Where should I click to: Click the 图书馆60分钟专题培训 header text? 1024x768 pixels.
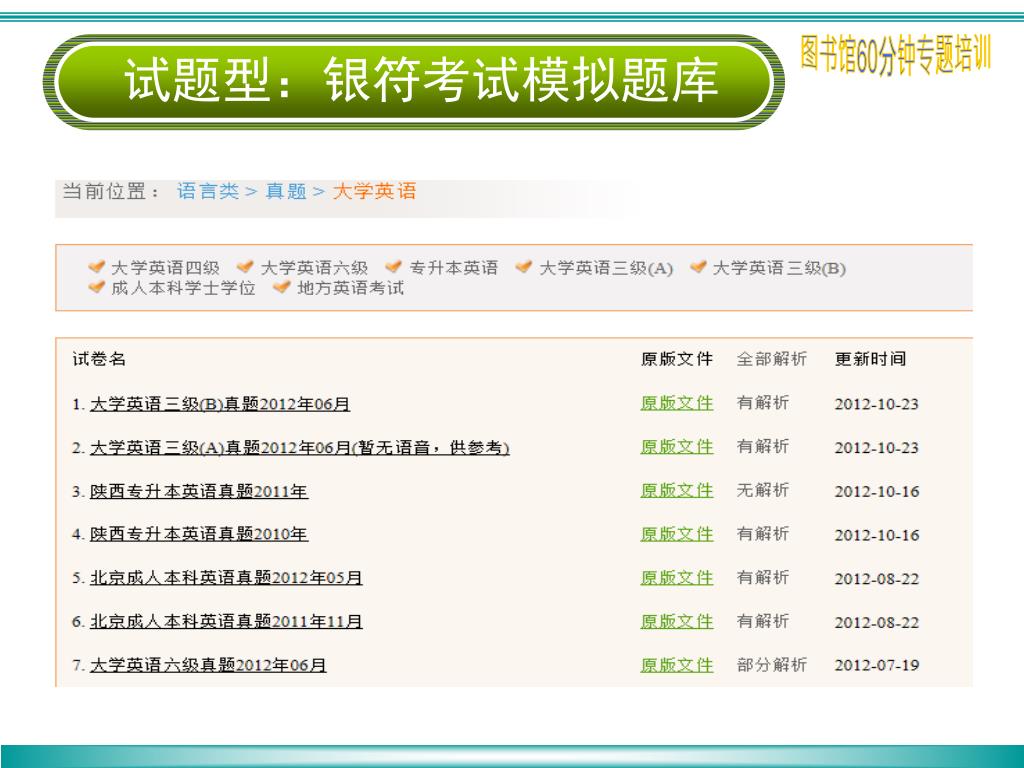[x=896, y=55]
